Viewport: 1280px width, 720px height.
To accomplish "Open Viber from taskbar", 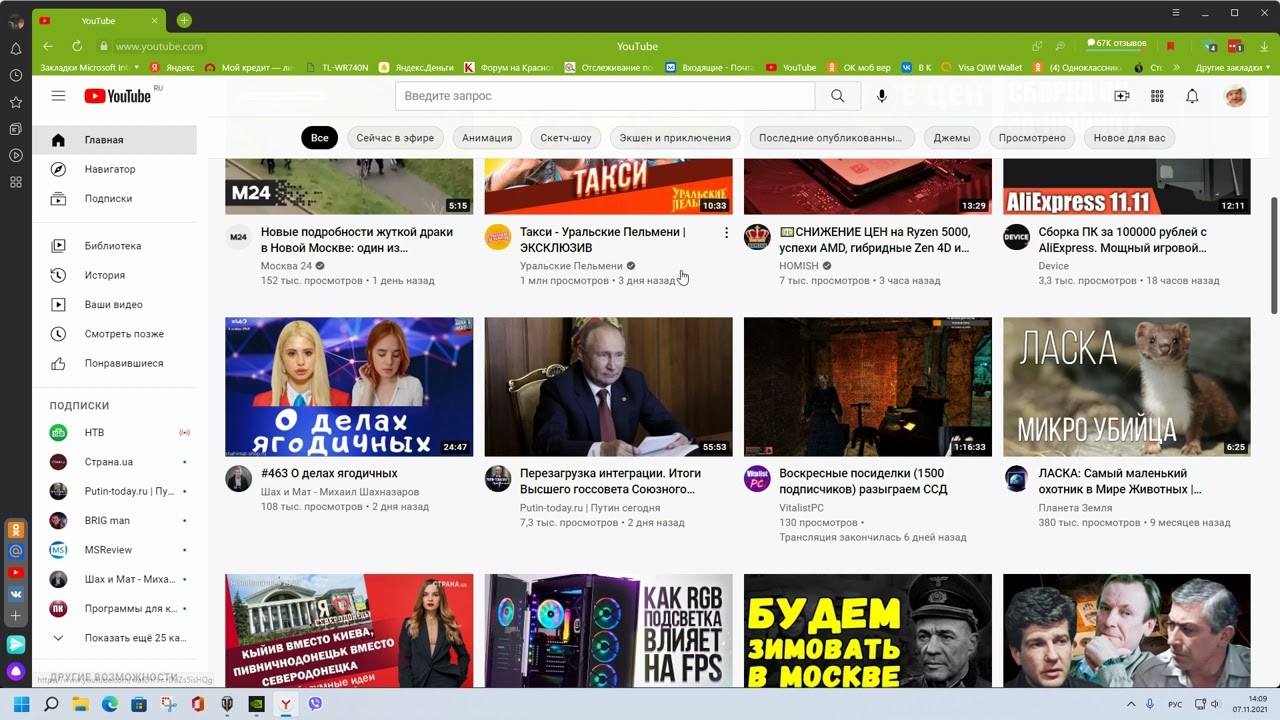I will click(315, 704).
